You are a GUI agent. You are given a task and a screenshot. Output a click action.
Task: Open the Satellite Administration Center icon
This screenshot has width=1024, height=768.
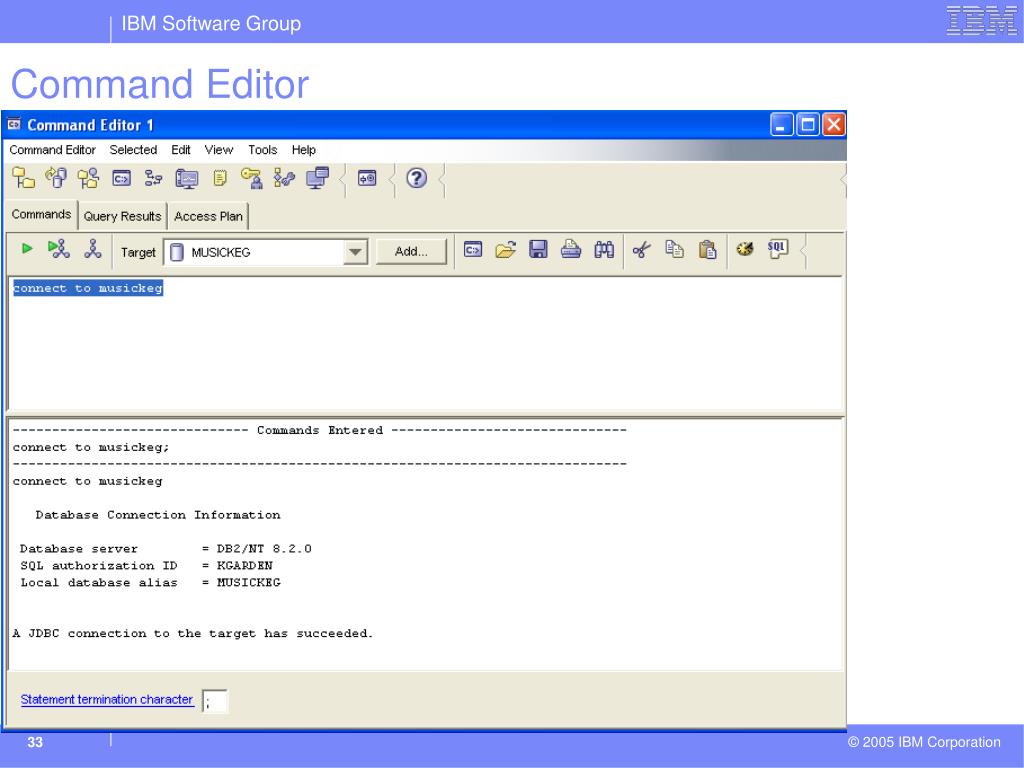(x=88, y=178)
